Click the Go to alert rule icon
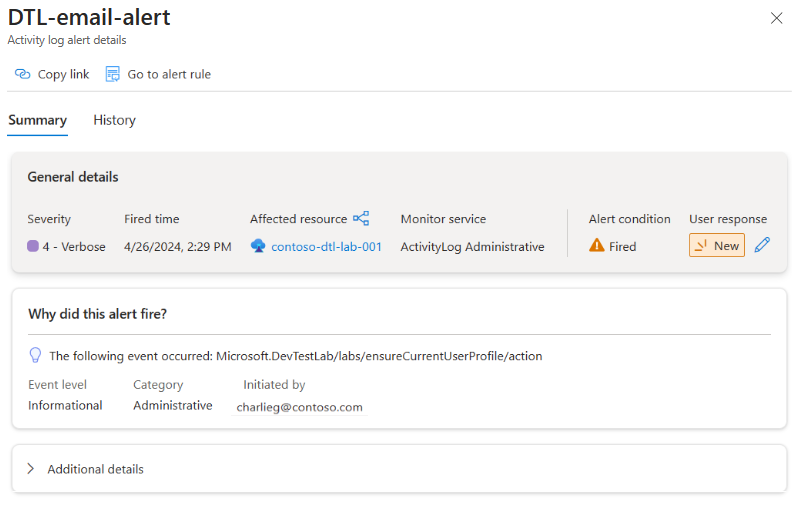802x514 pixels. [x=113, y=74]
